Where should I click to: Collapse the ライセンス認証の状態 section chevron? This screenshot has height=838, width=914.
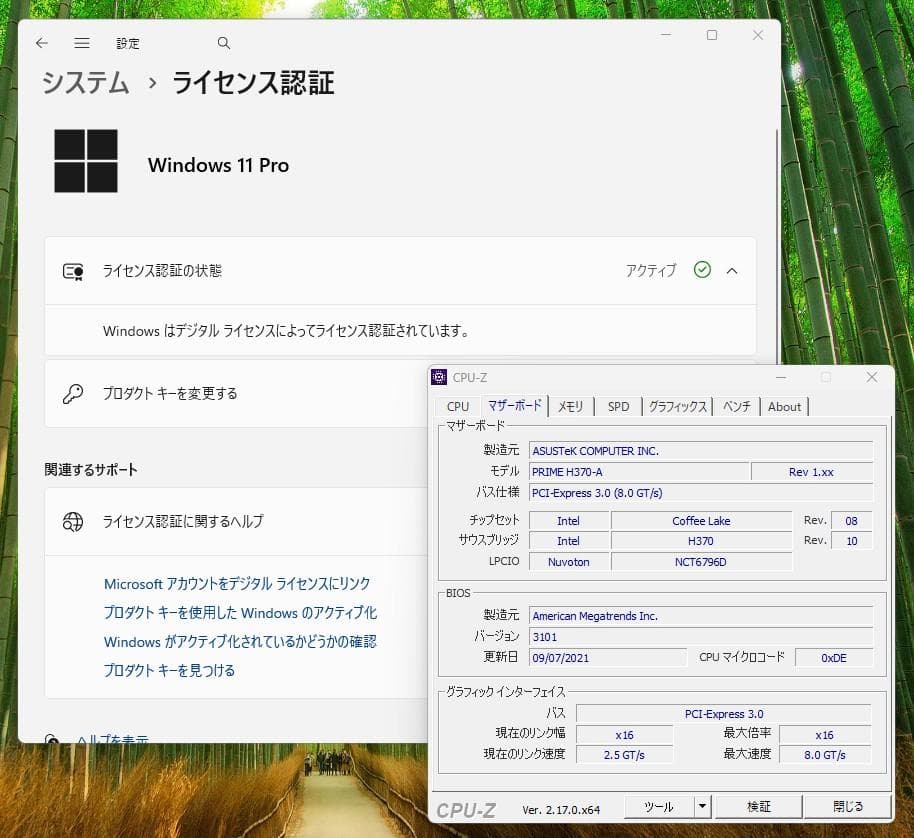pos(732,271)
